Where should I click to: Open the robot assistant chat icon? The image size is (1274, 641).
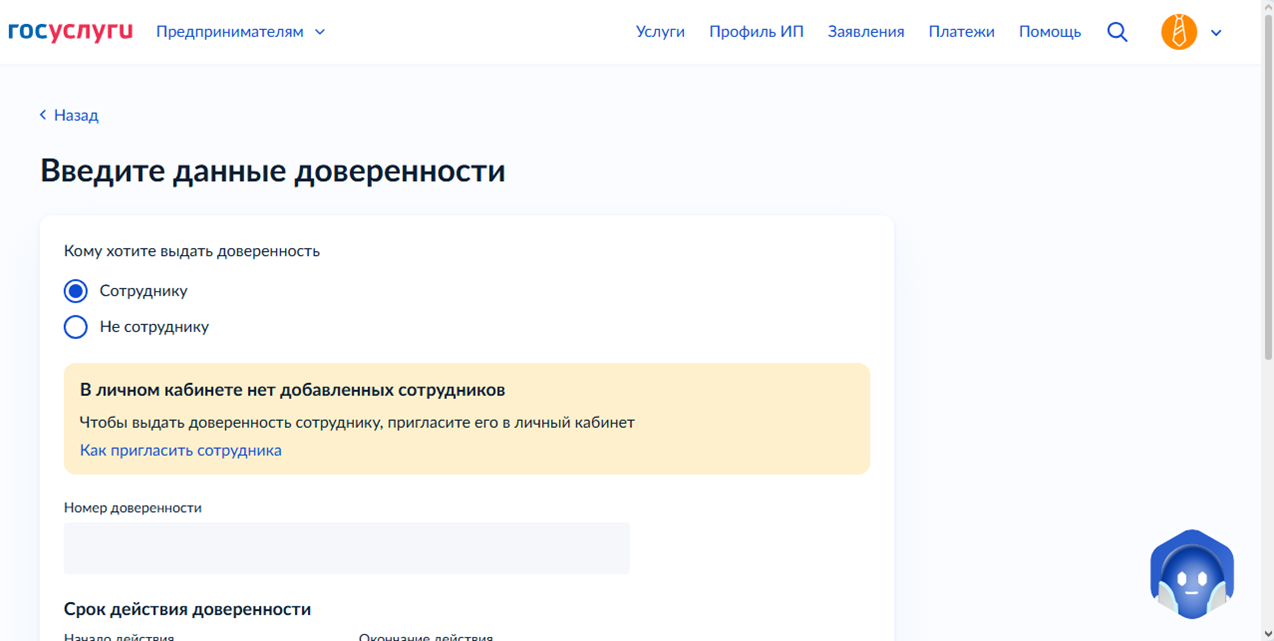(1192, 575)
